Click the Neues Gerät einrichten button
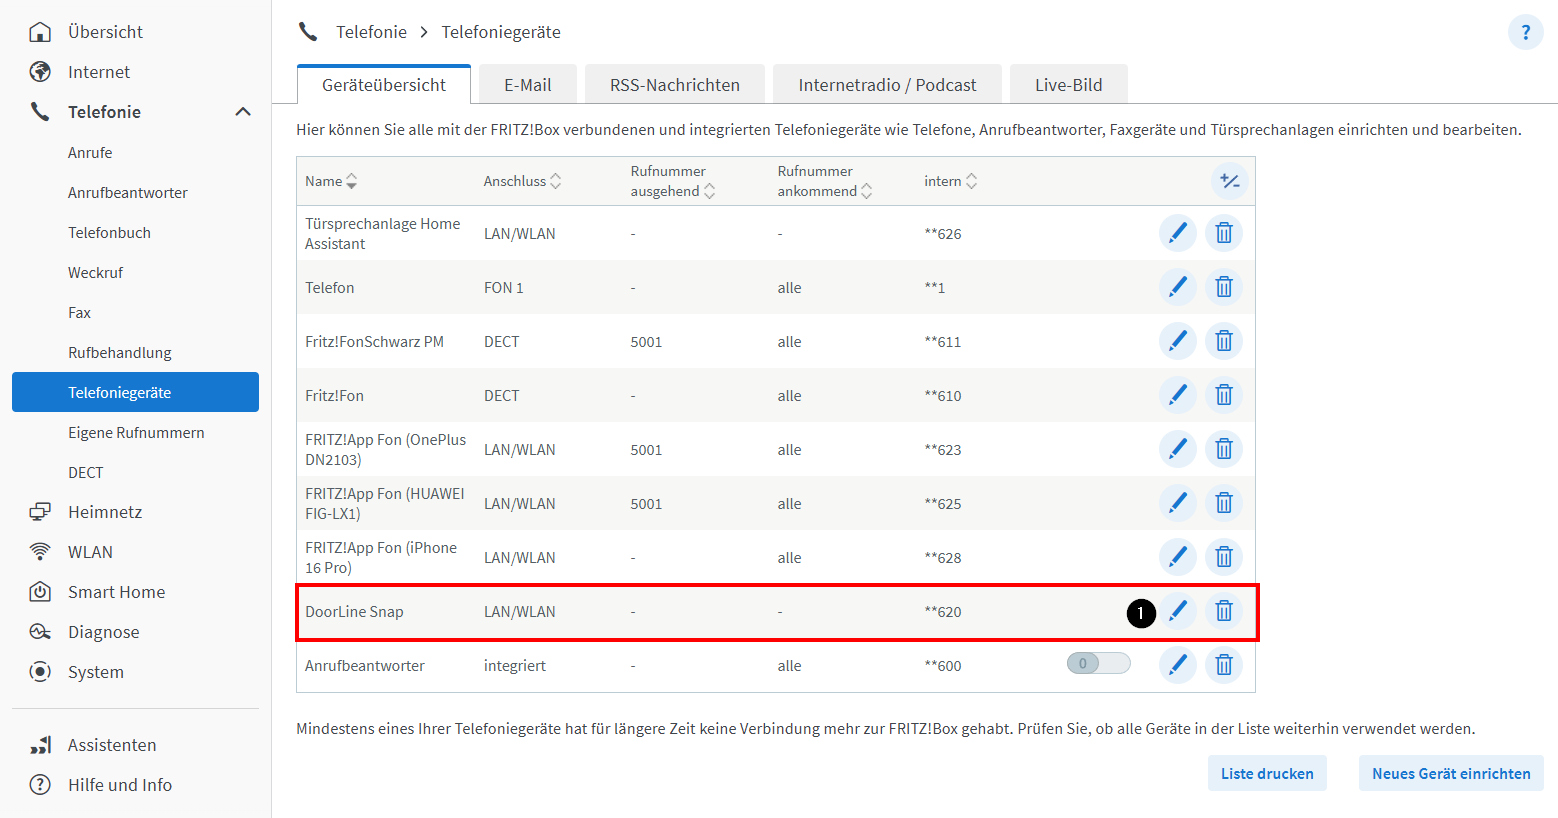This screenshot has height=818, width=1558. point(1450,773)
